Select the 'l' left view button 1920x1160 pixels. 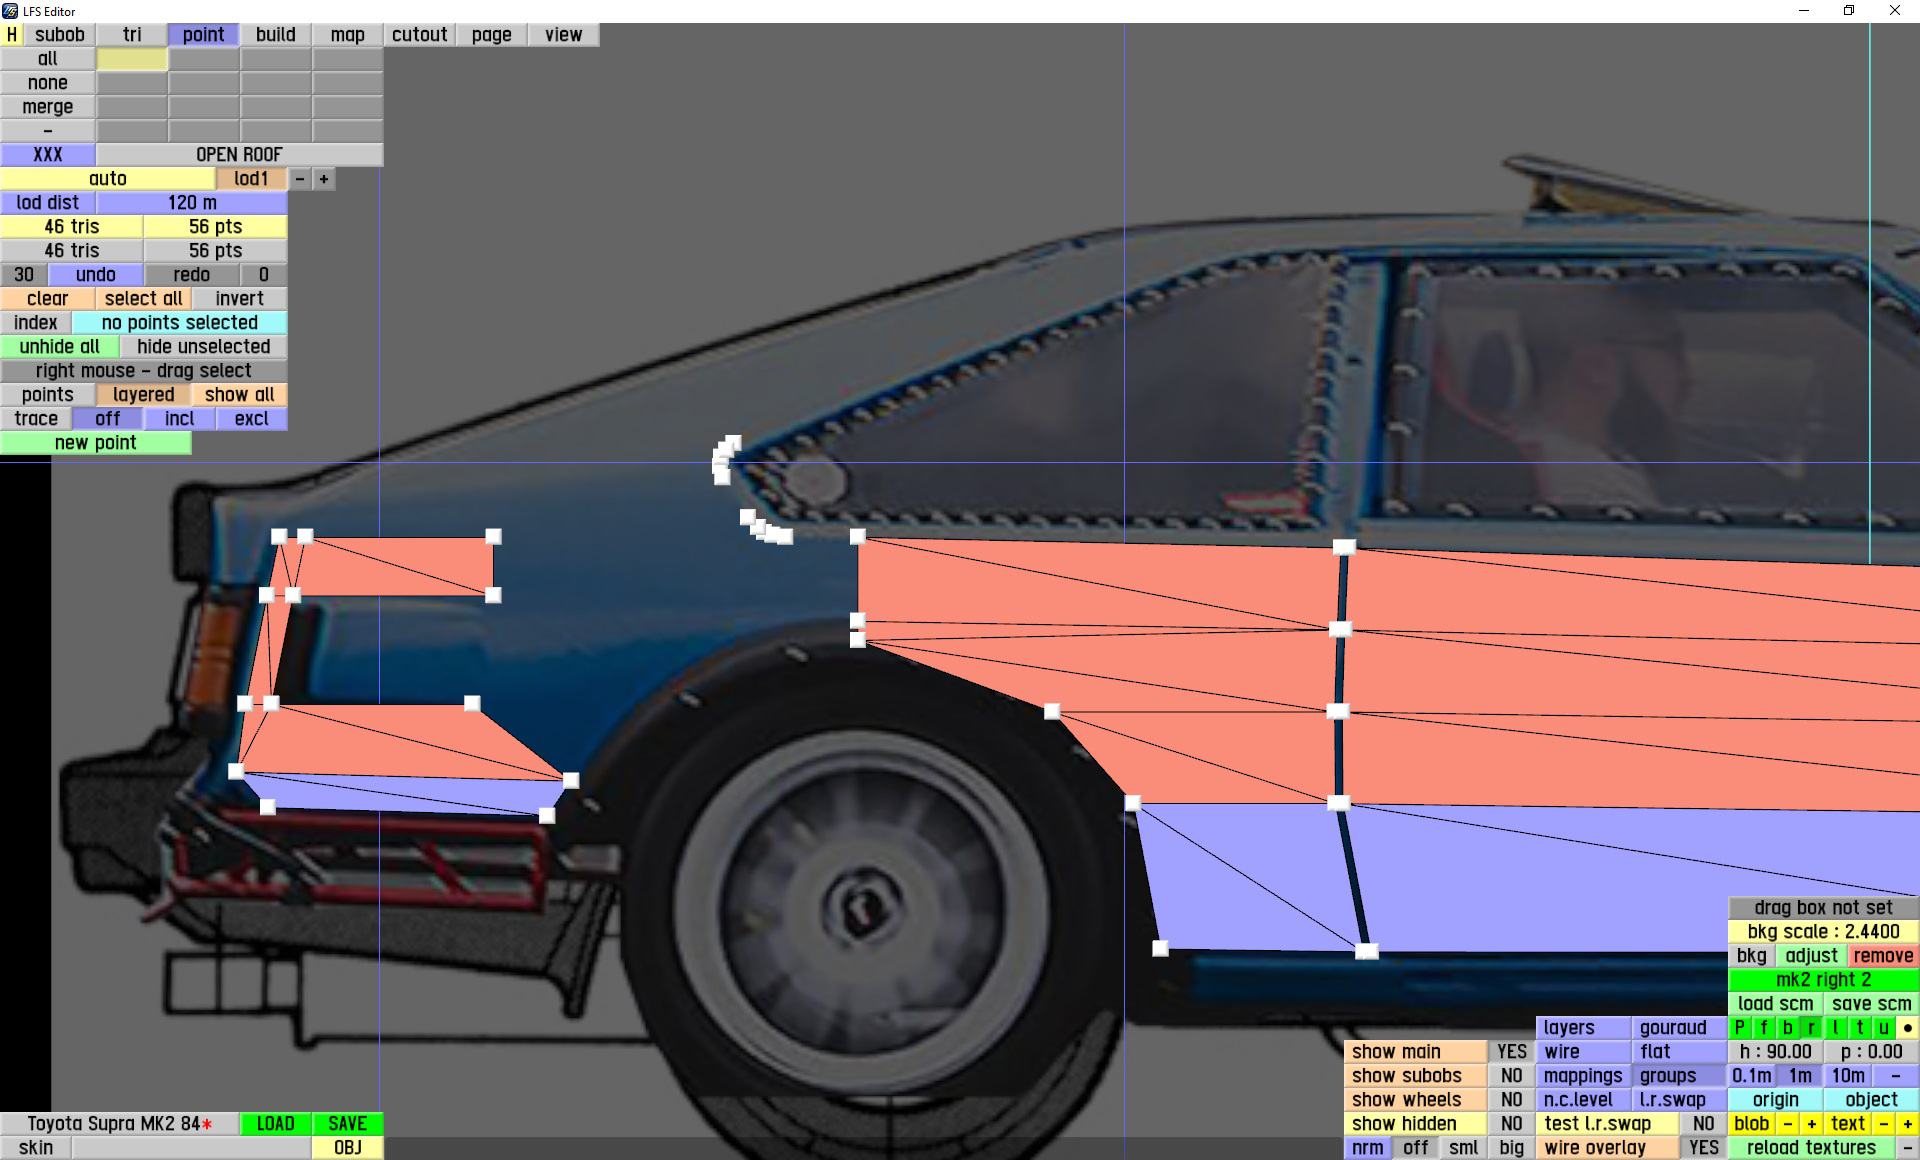1836,1027
